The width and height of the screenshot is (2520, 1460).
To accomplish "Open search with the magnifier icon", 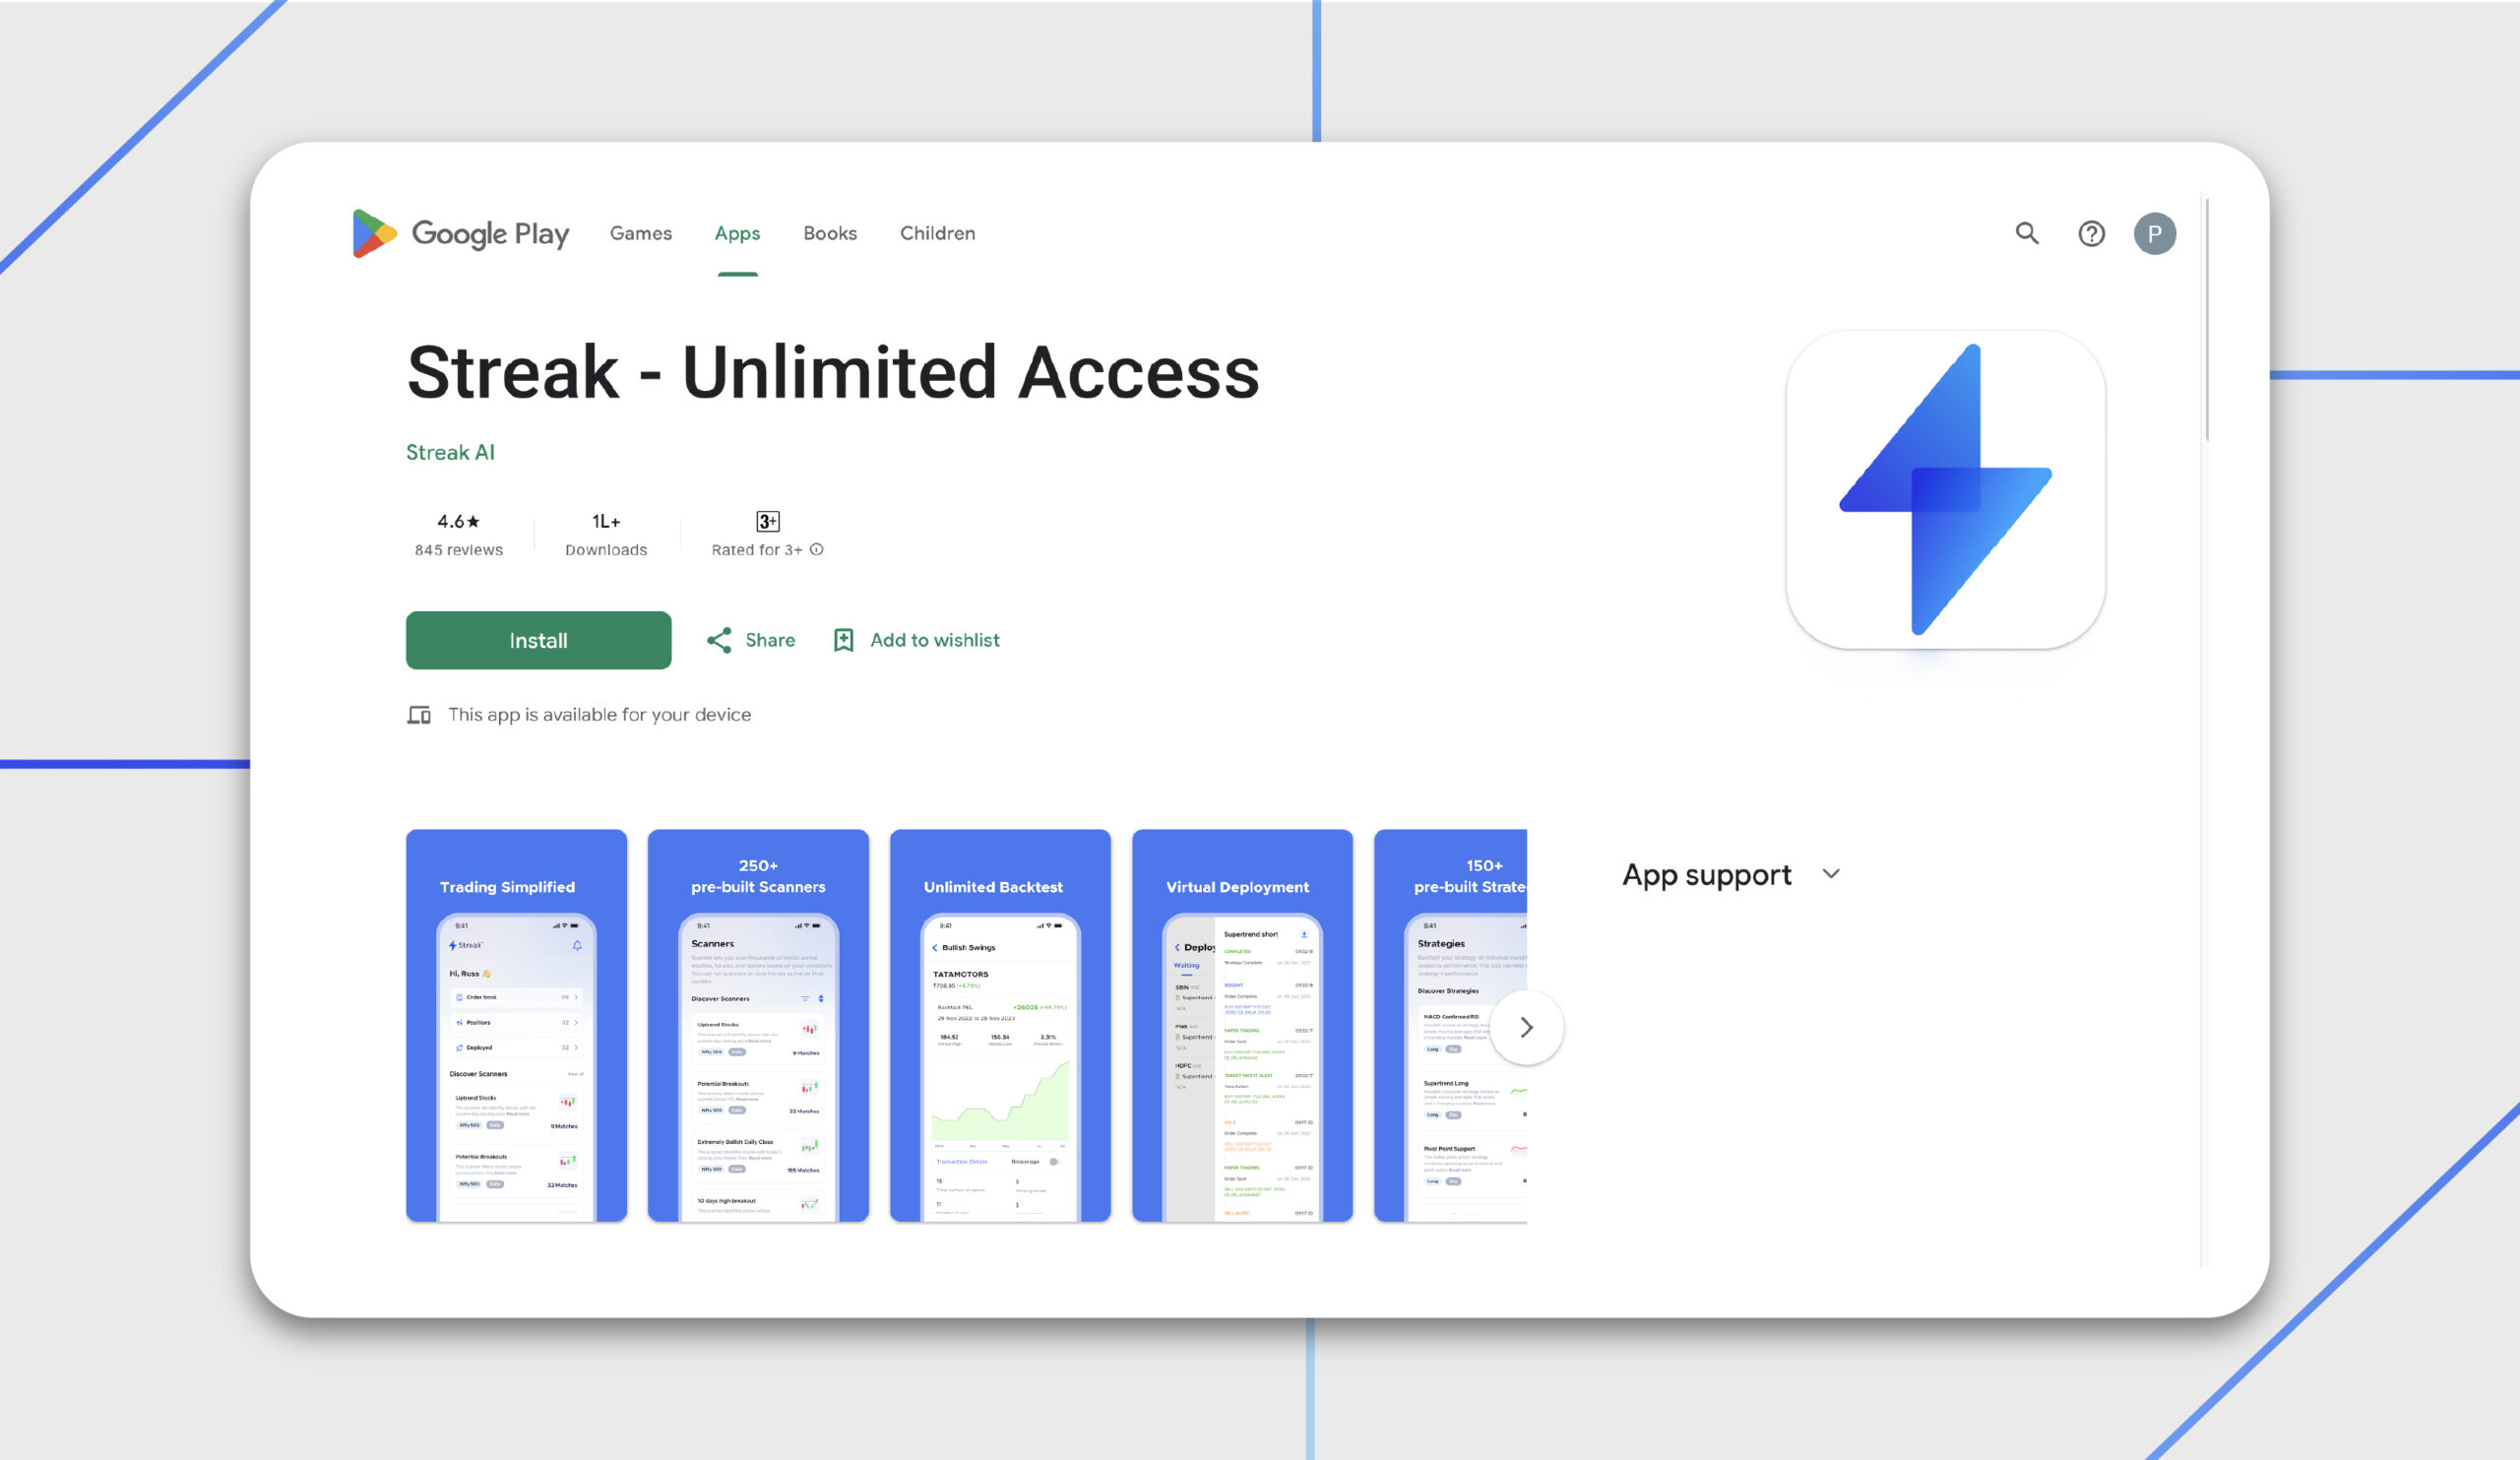I will coord(2027,233).
